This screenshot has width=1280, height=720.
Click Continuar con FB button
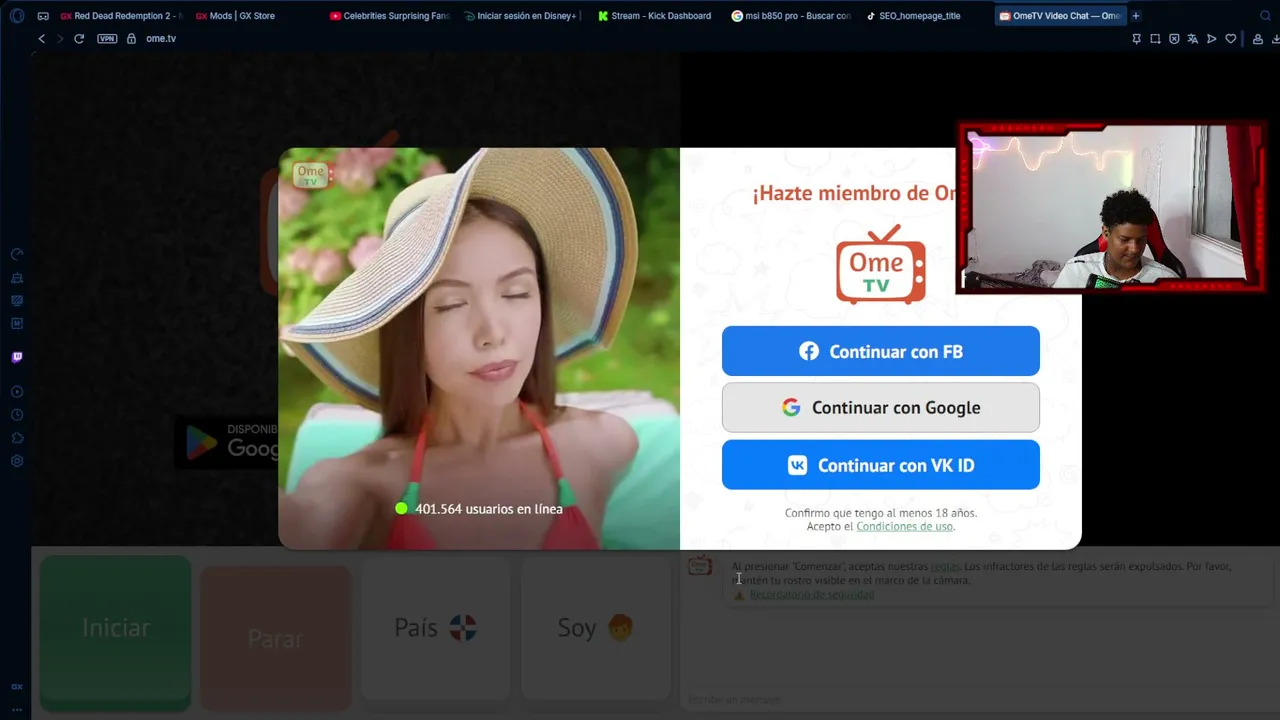pyautogui.click(x=881, y=351)
